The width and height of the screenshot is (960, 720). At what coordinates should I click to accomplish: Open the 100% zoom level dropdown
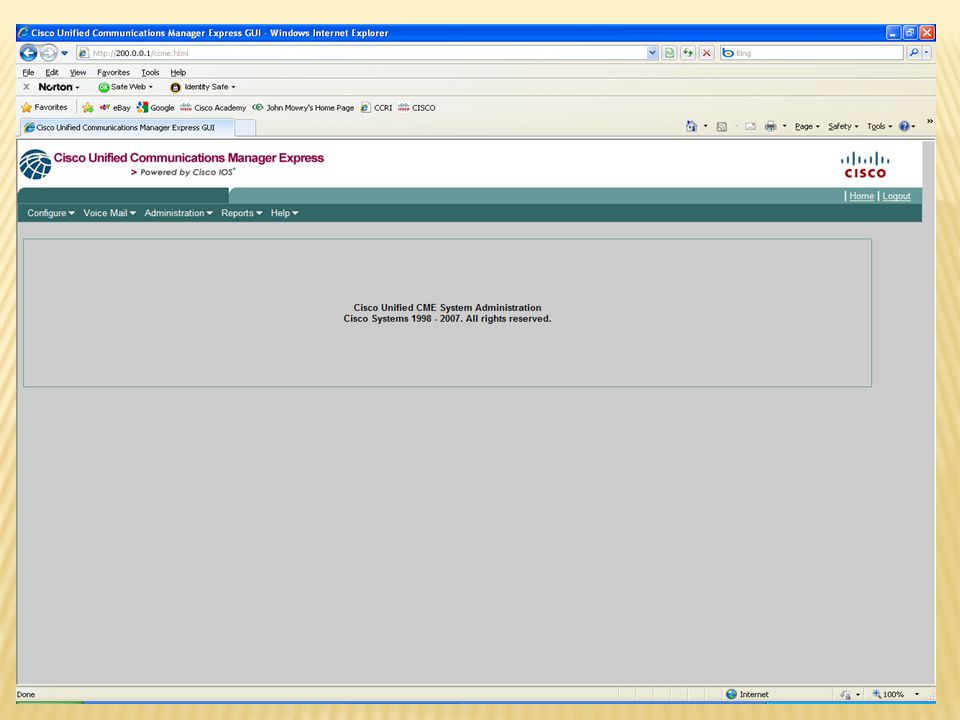click(x=917, y=694)
